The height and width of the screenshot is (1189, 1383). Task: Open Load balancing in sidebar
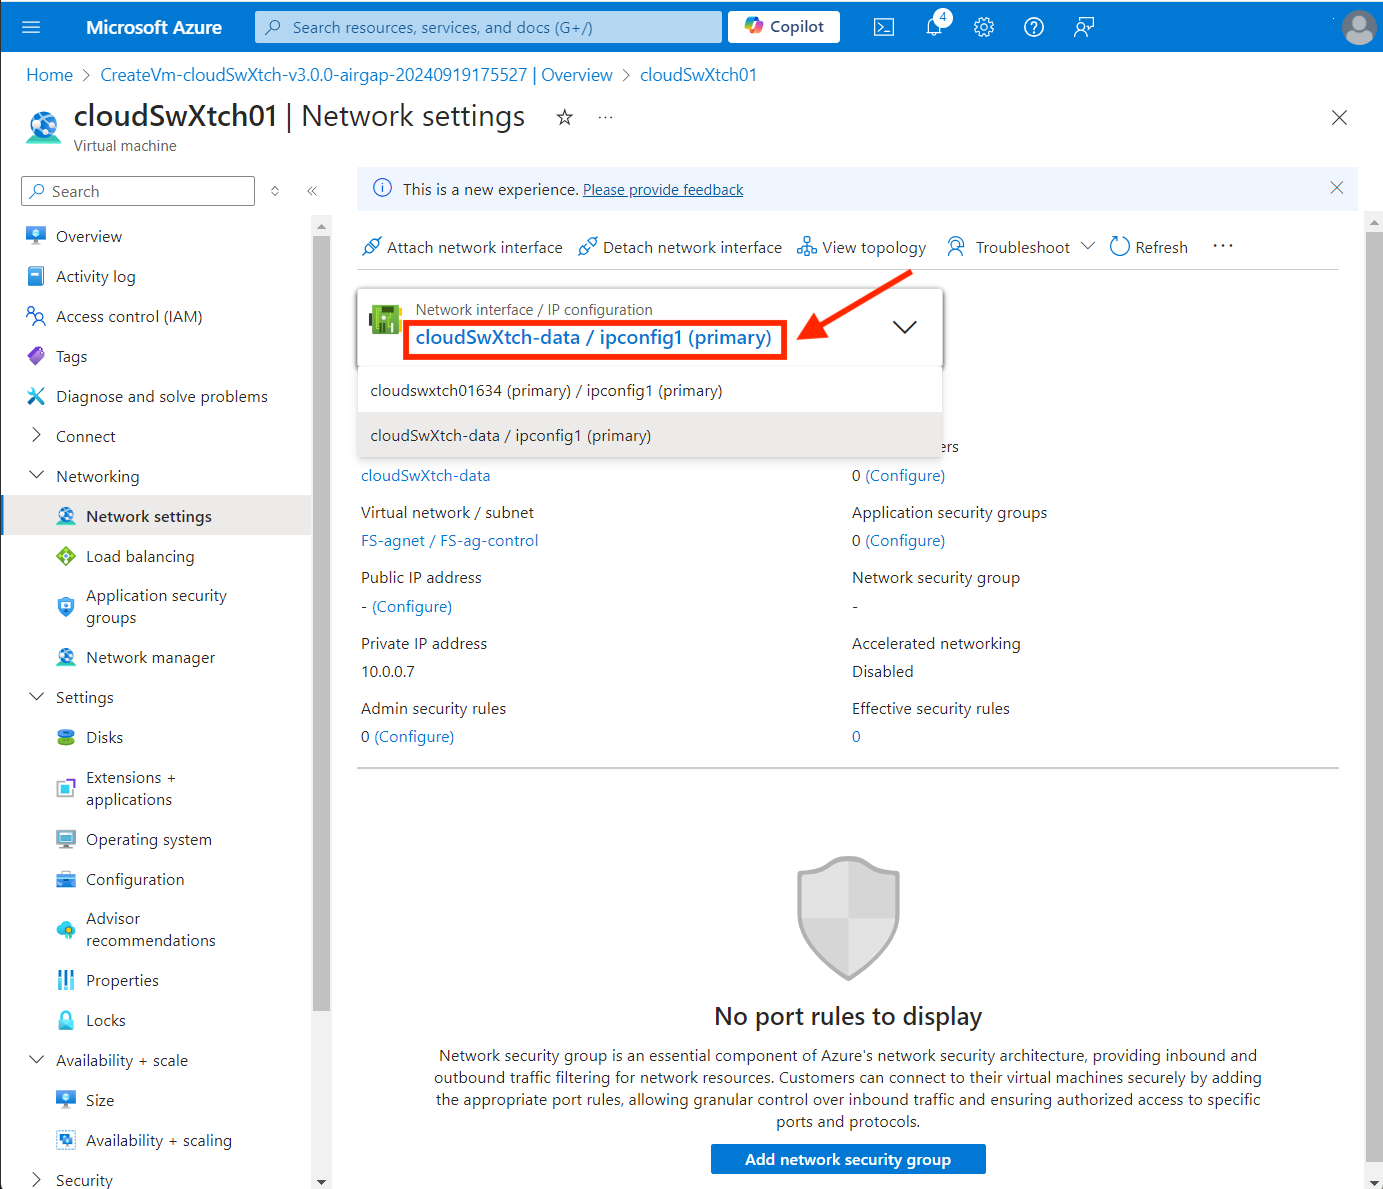[x=140, y=557]
